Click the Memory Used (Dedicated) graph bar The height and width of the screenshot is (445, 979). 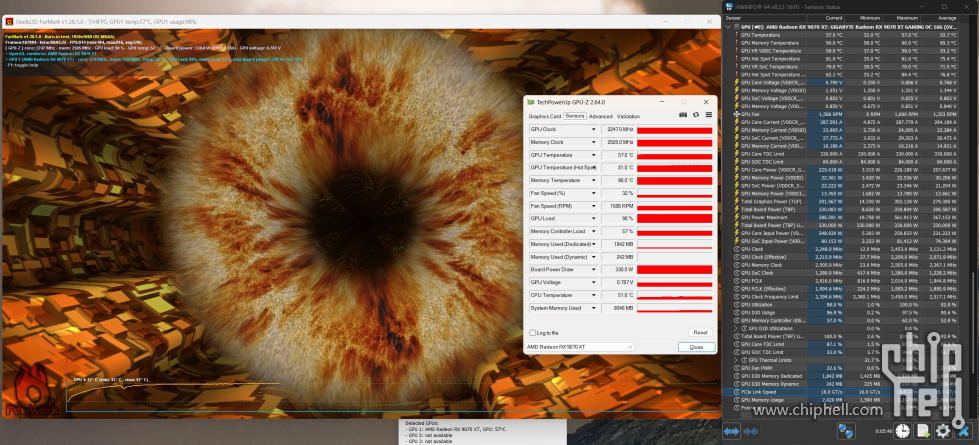pyautogui.click(x=674, y=244)
